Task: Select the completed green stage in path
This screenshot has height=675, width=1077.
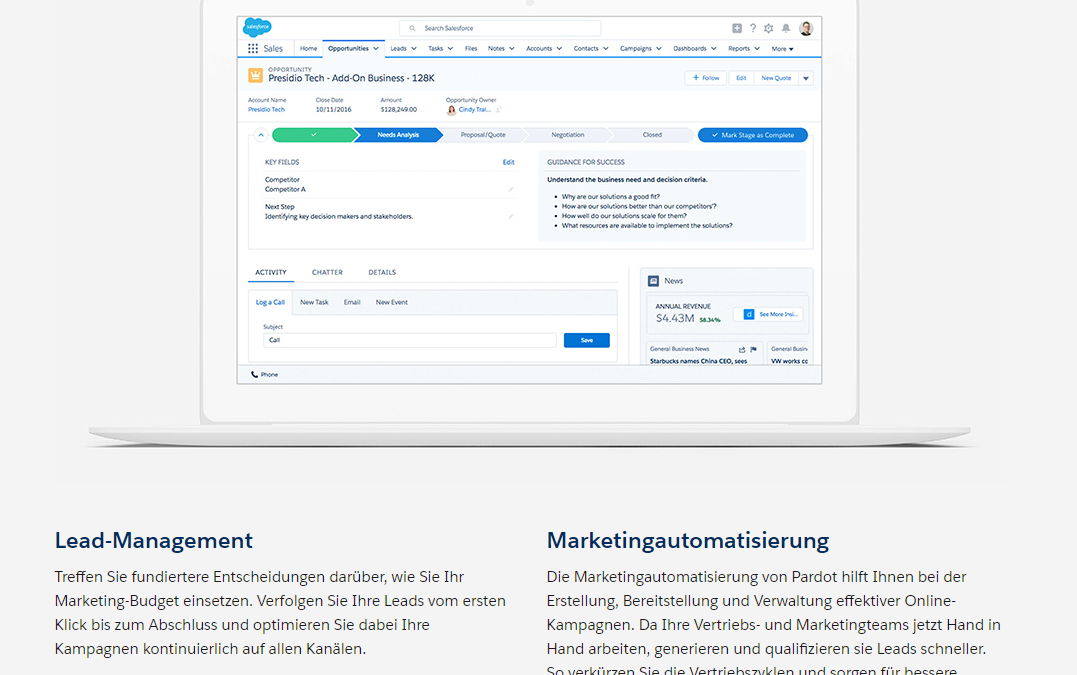Action: [313, 135]
